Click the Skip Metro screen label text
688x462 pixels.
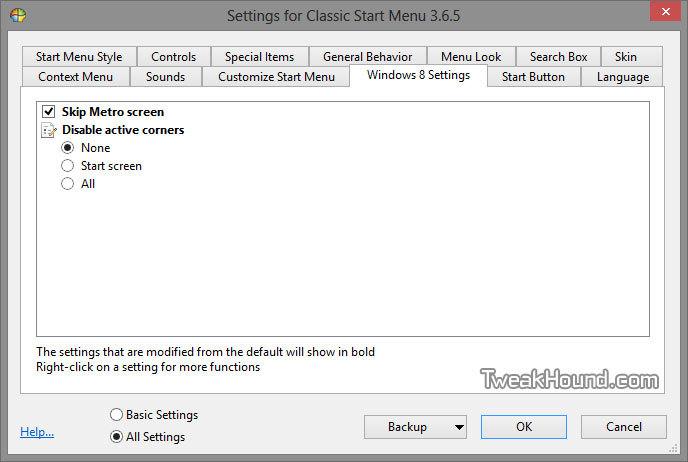(113, 112)
